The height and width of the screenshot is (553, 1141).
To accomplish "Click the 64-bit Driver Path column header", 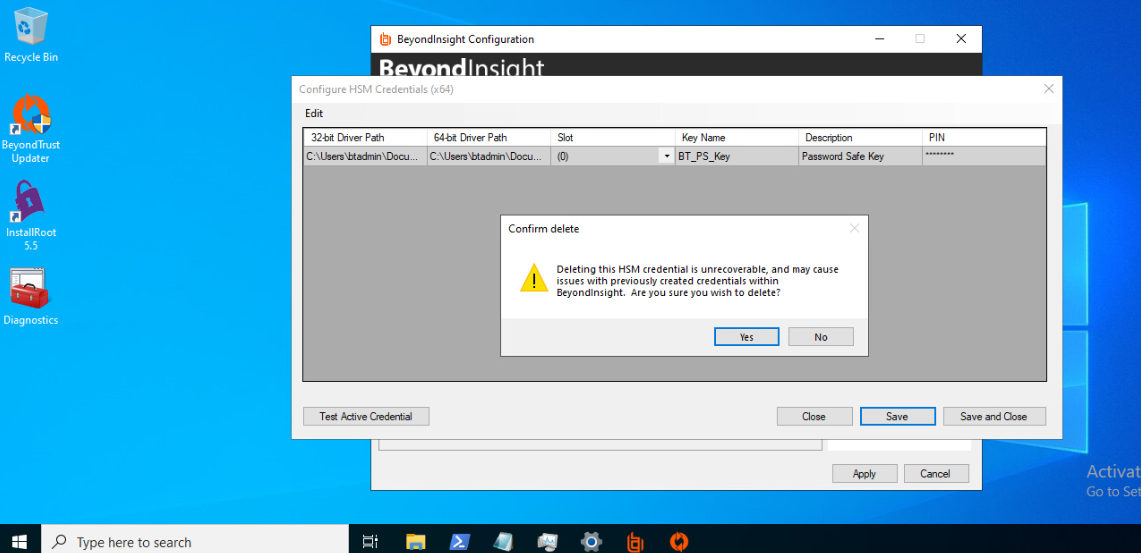I will pyautogui.click(x=489, y=138).
